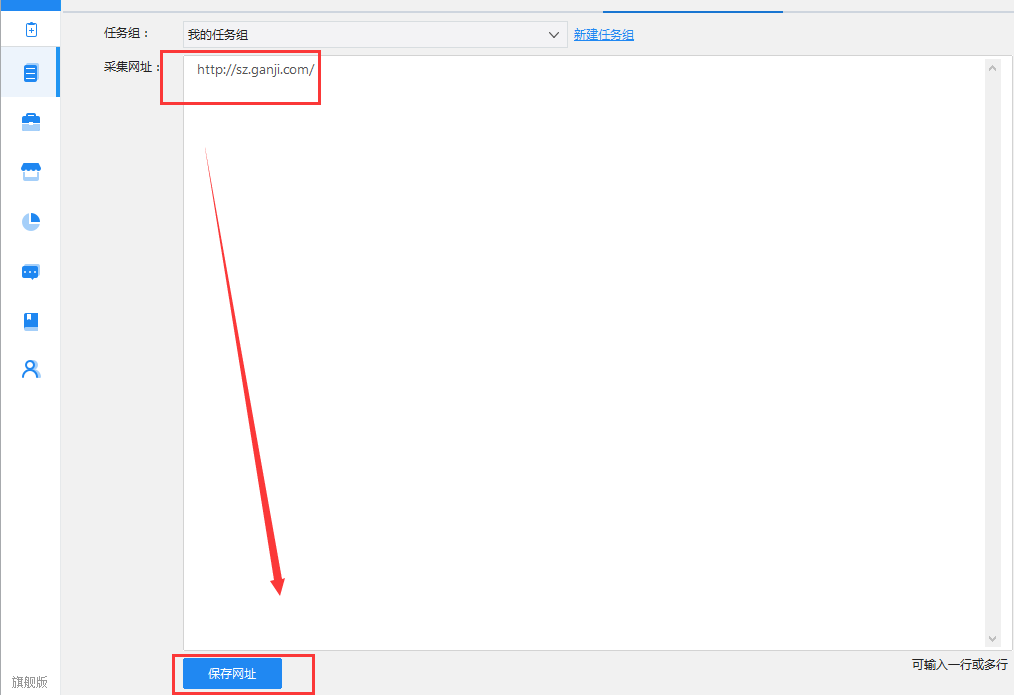Viewport: 1014px width, 695px height.
Task: Select the task list document icon
Action: coord(30,73)
